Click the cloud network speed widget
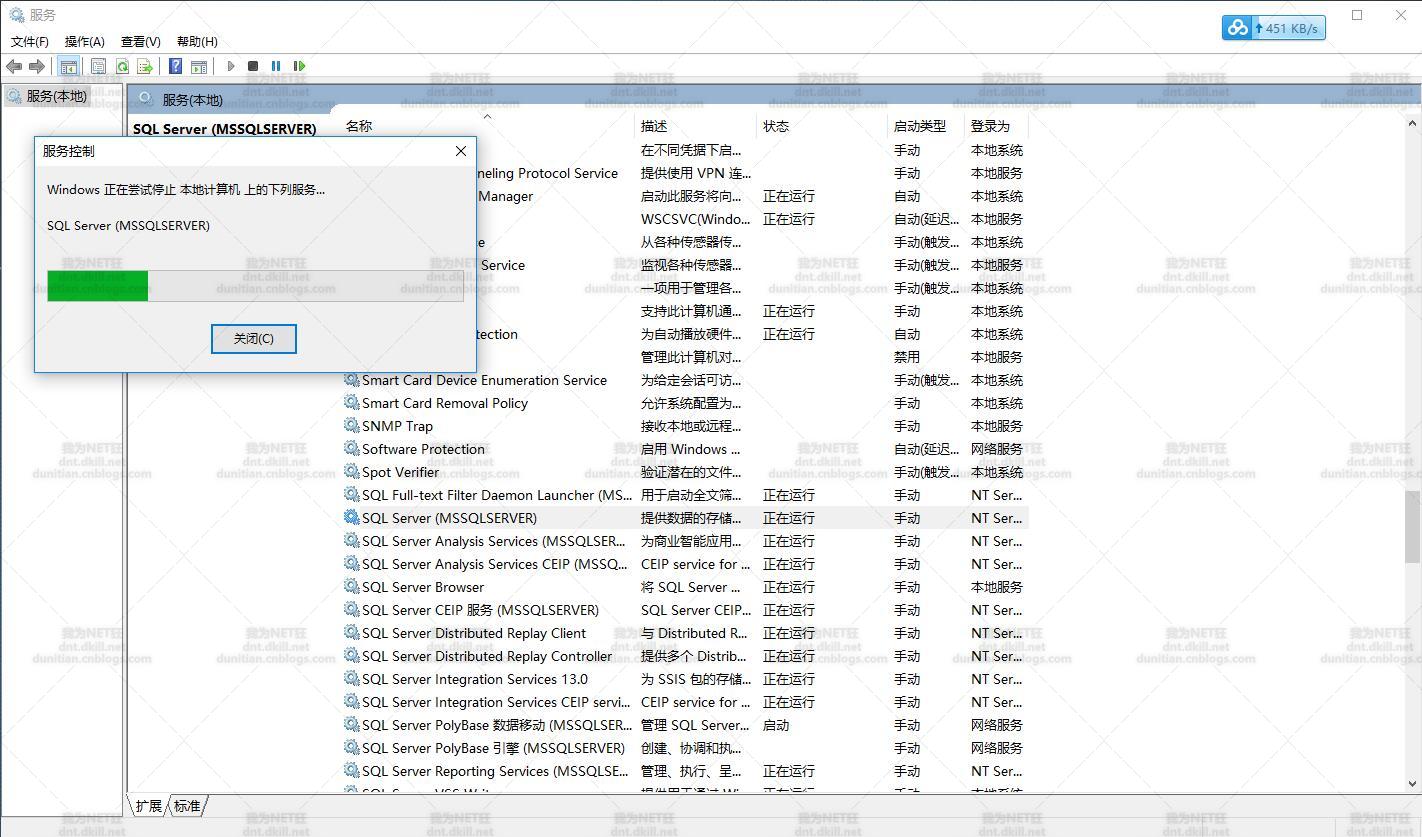Viewport: 1422px width, 837px height. point(1273,28)
